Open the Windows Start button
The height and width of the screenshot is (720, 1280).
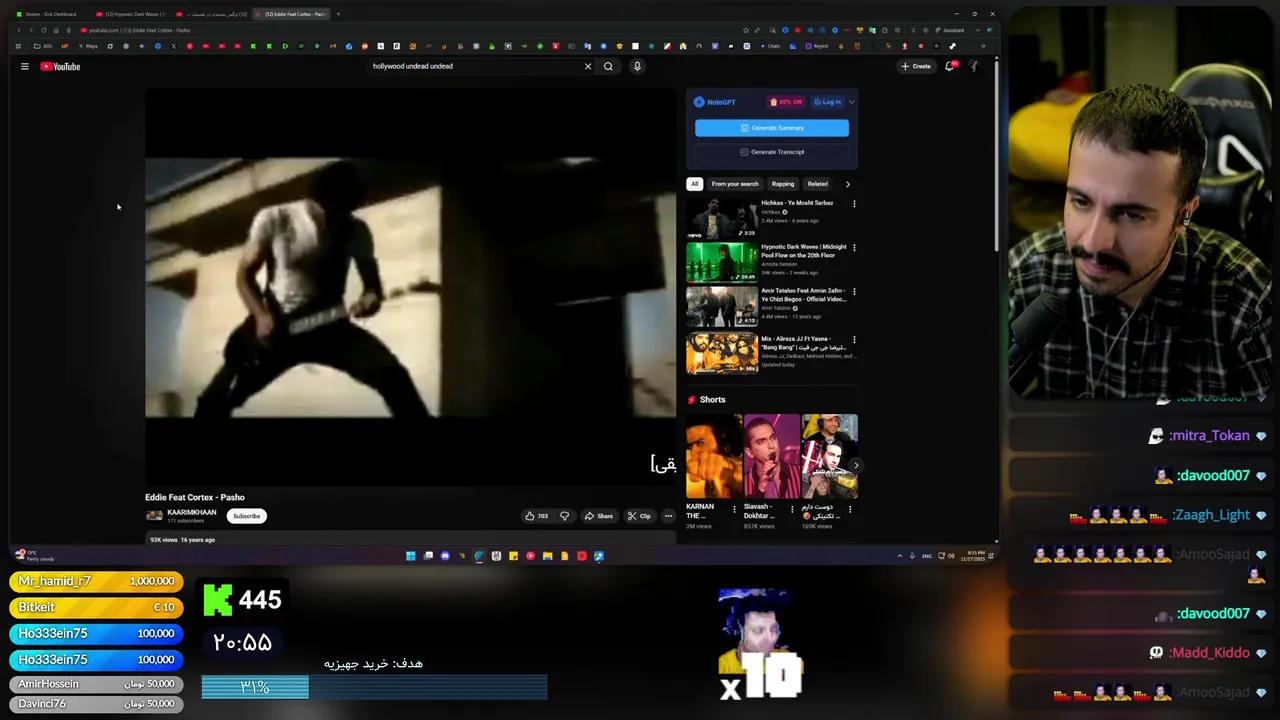(x=410, y=556)
